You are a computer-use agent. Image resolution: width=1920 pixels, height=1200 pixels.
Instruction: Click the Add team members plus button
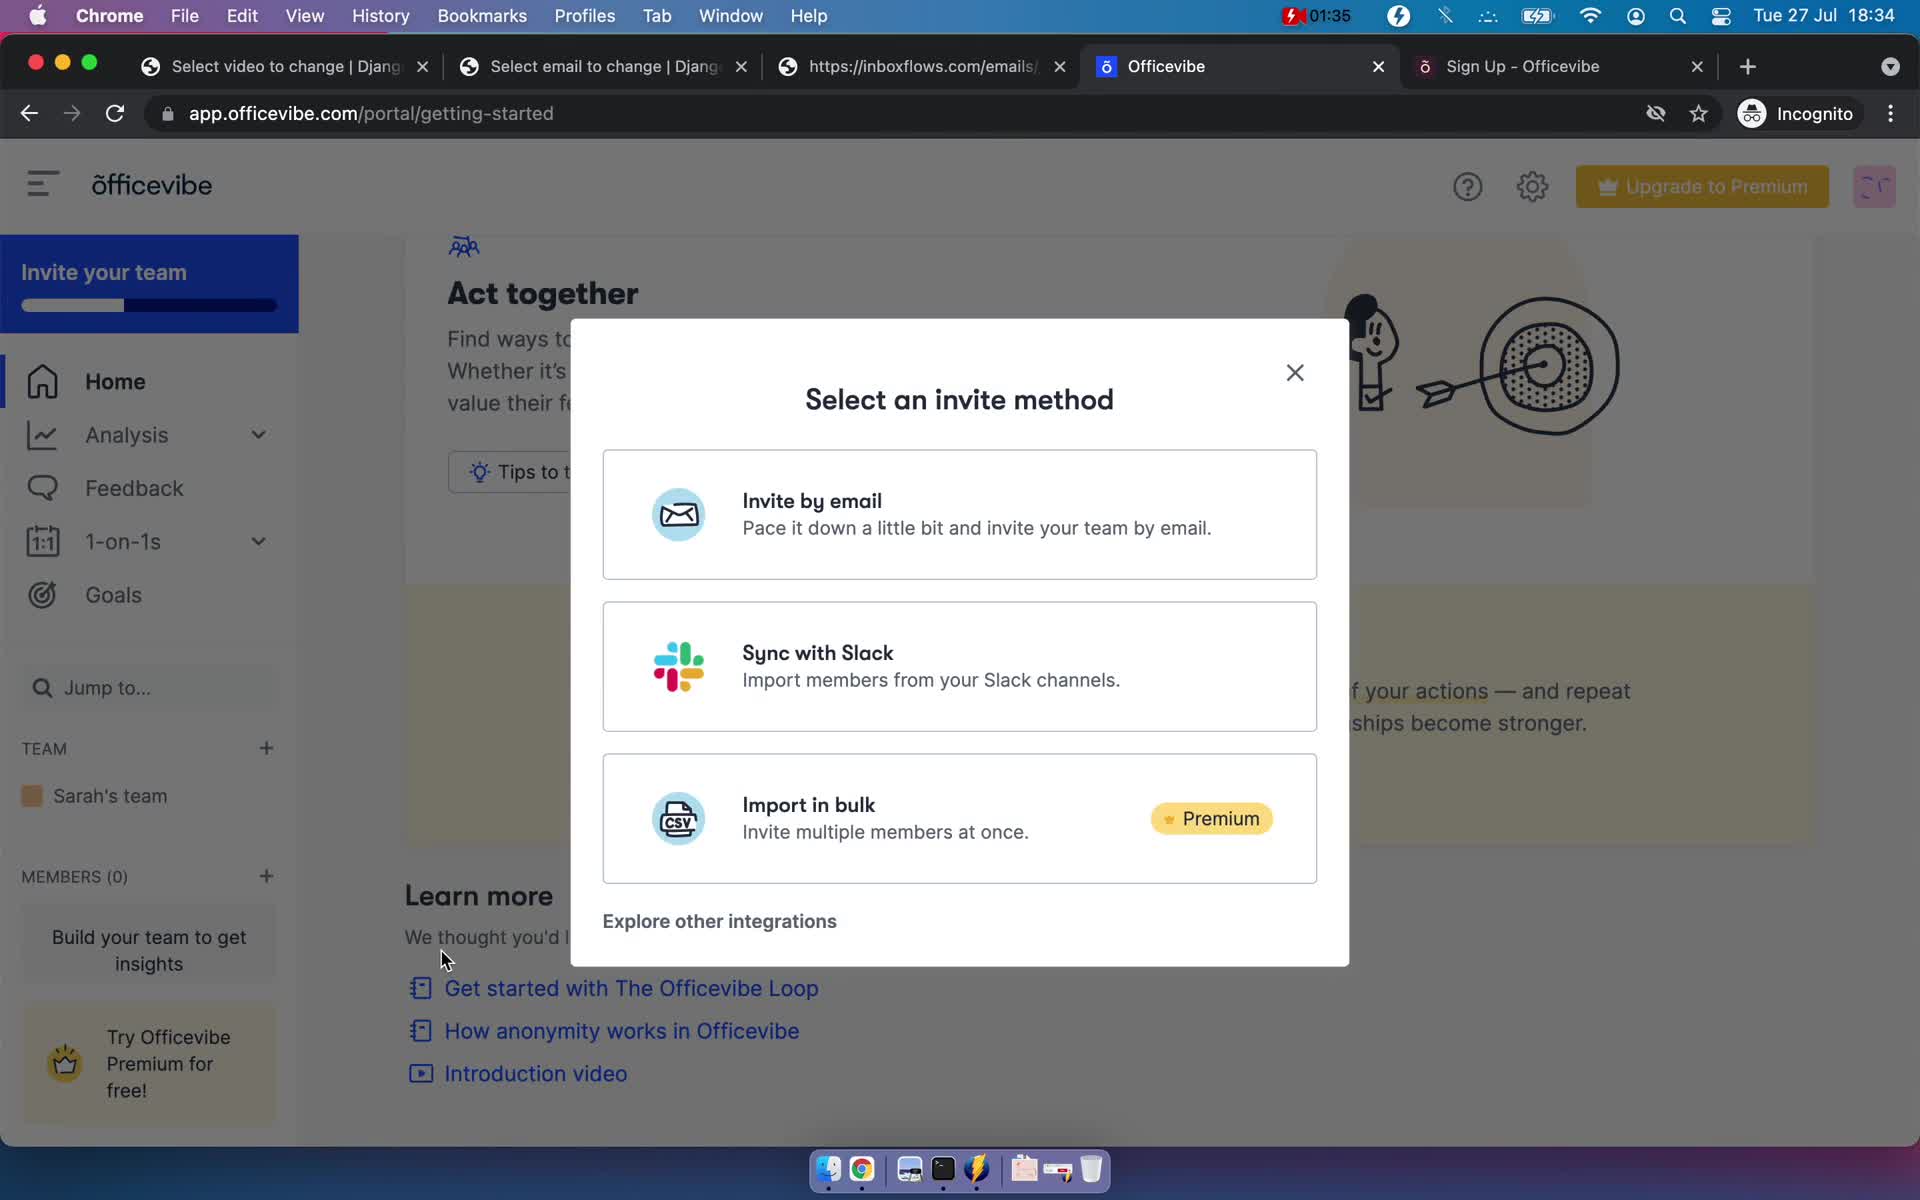pos(265,875)
